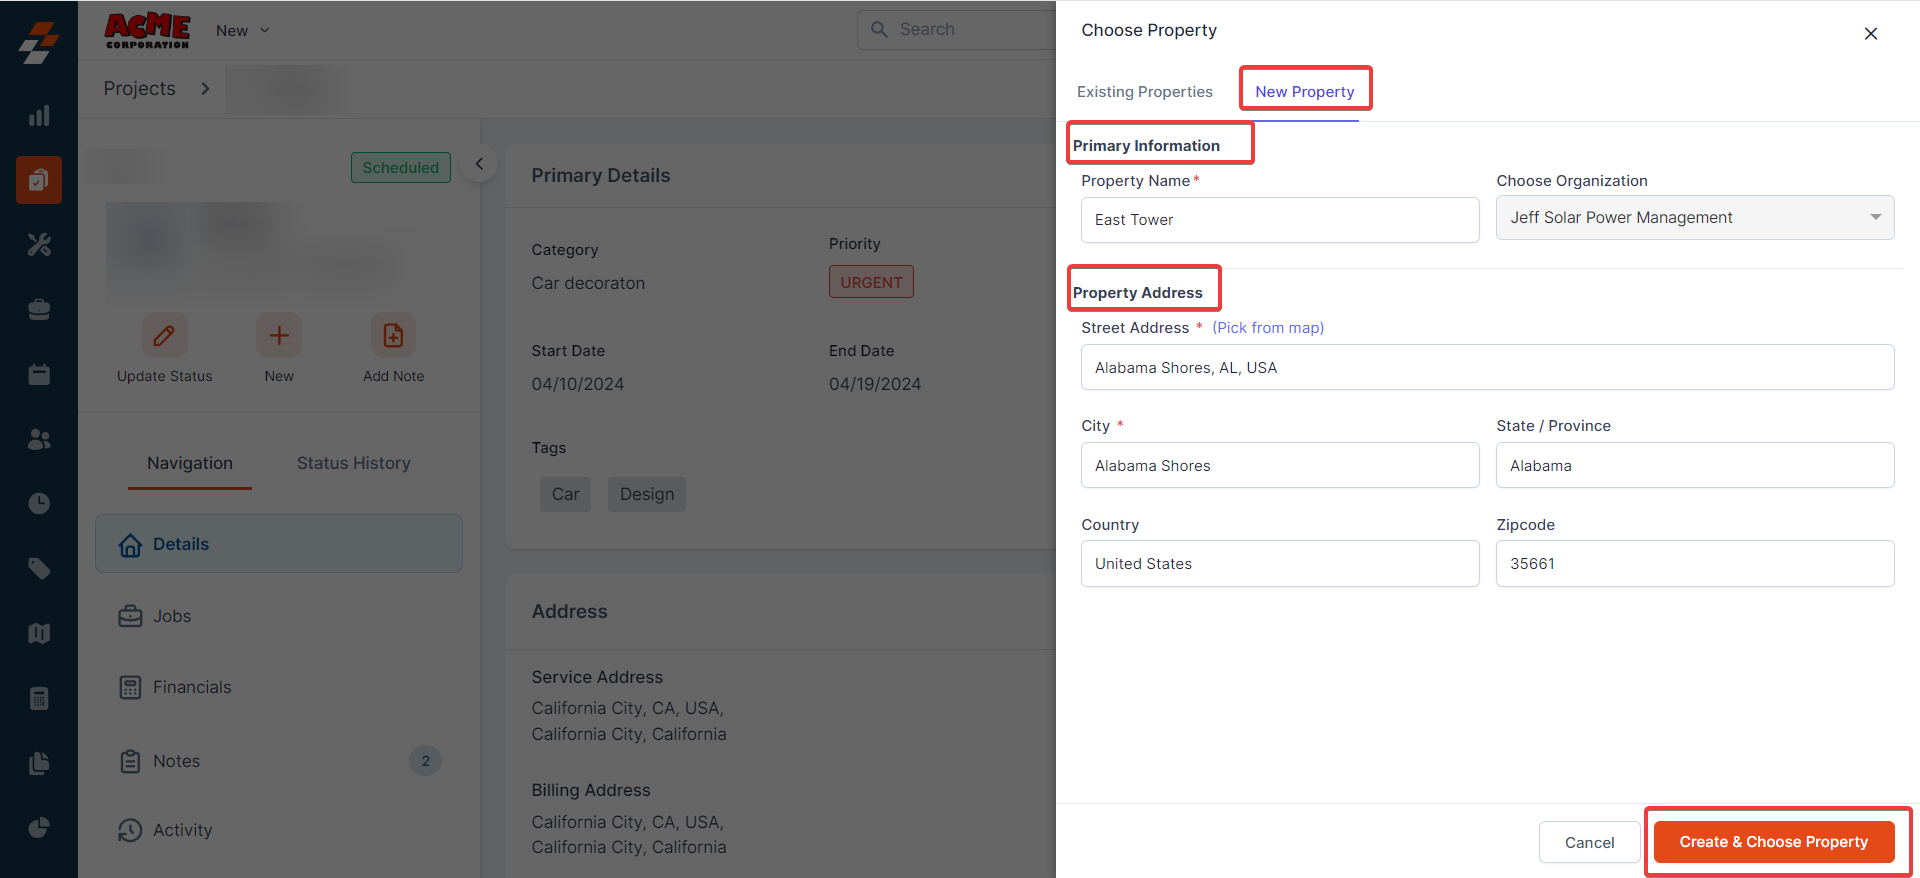Screen dimensions: 1920x878
Task: Open the briefcase icon in the sidebar
Action: tap(39, 310)
